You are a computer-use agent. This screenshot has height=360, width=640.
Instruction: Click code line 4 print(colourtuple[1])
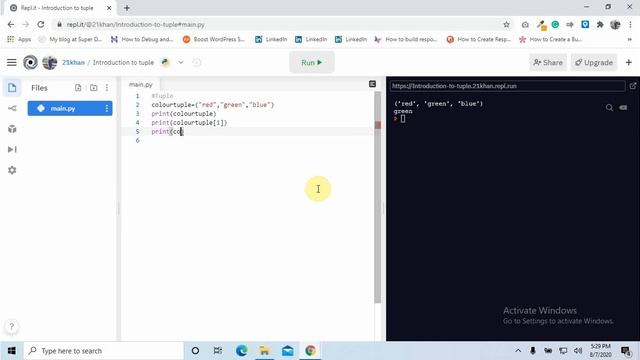click(189, 122)
